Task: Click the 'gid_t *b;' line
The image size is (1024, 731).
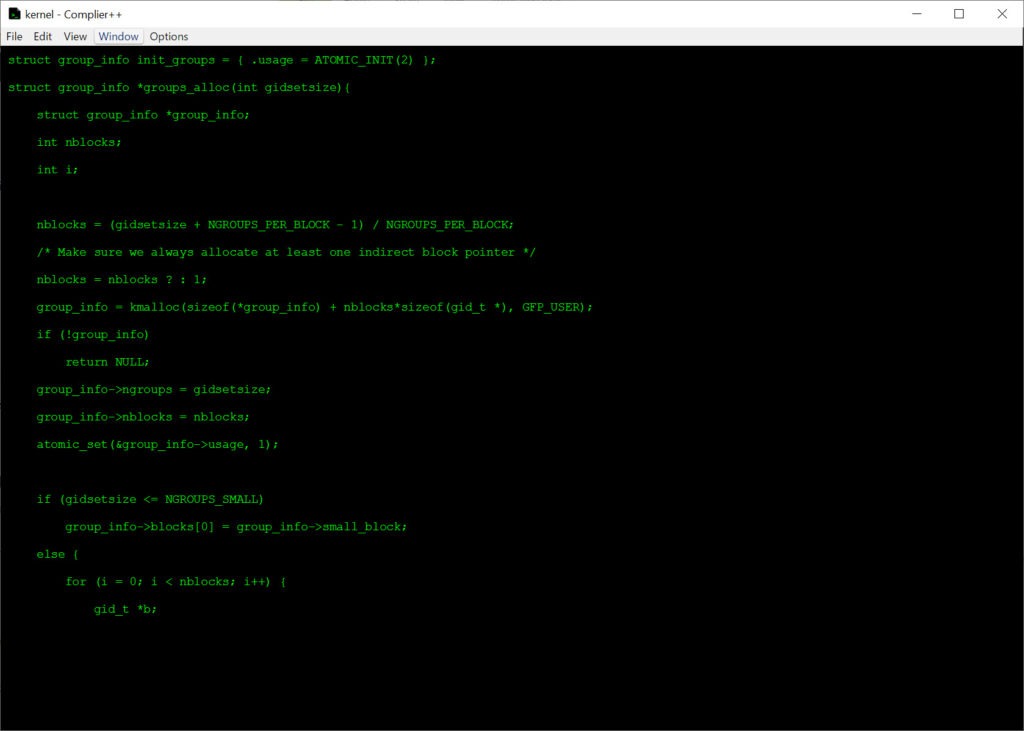Action: tap(125, 609)
